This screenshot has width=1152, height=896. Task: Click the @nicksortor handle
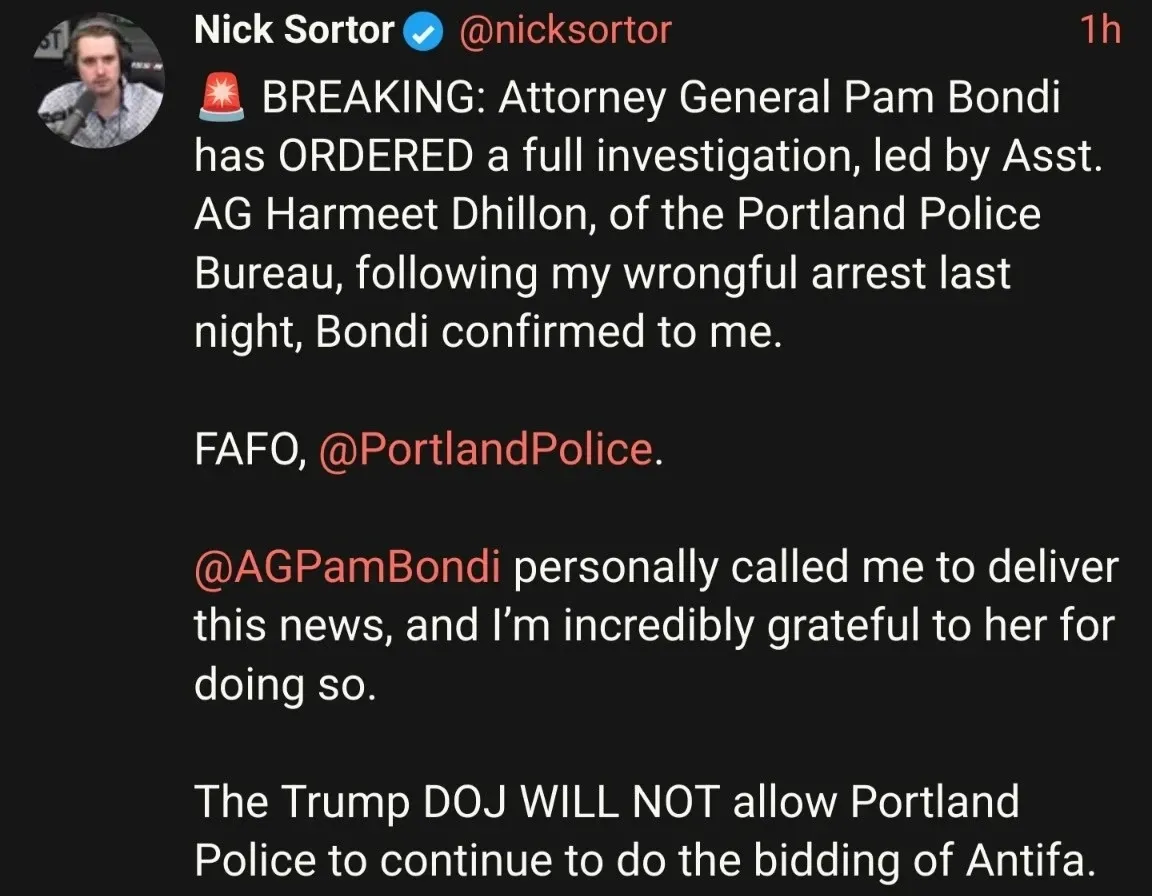pyautogui.click(x=564, y=31)
